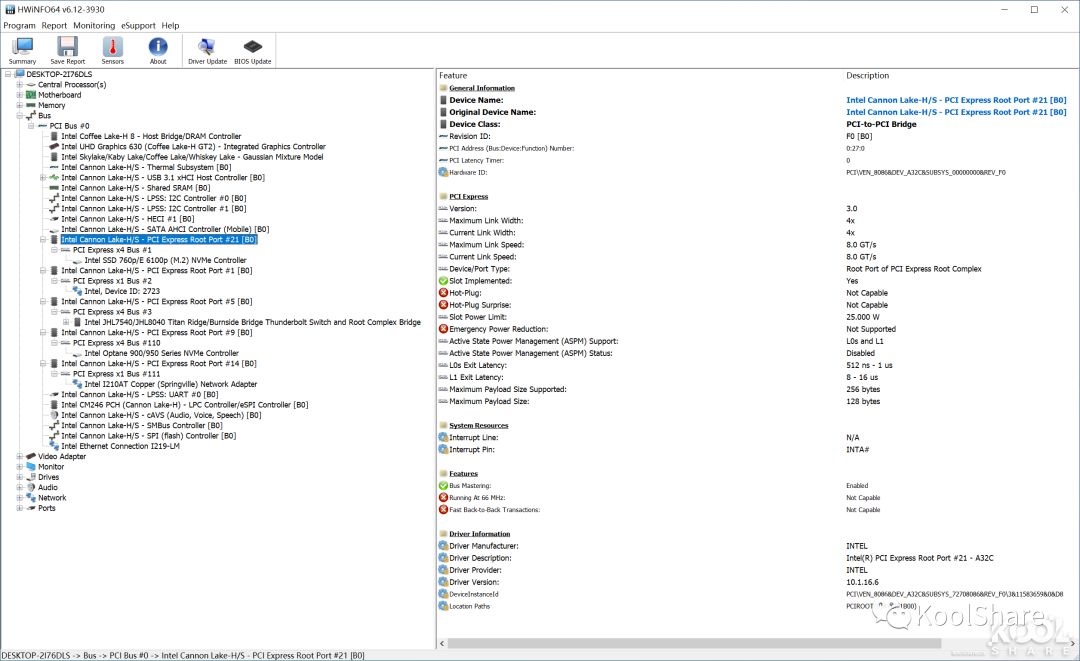This screenshot has height=661, width=1080.
Task: Click scrollbar left arrow in details pane
Action: 442,643
